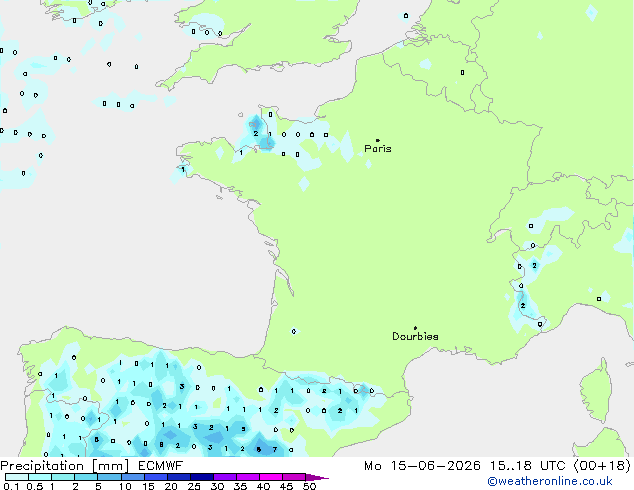Click the legend scale value '25'
Screen dimensions: 634x490
(x=194, y=486)
